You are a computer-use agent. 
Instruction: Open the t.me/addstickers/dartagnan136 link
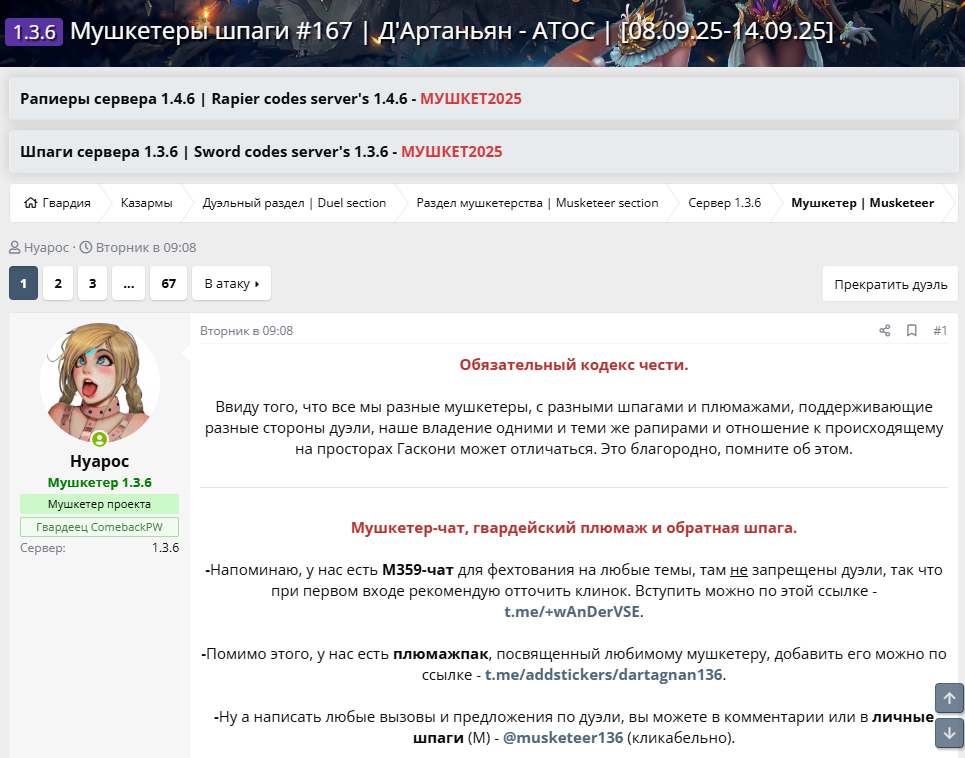pyautogui.click(x=603, y=675)
